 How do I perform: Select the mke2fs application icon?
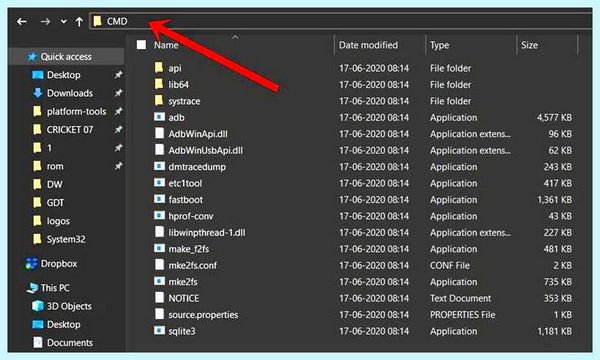159,281
